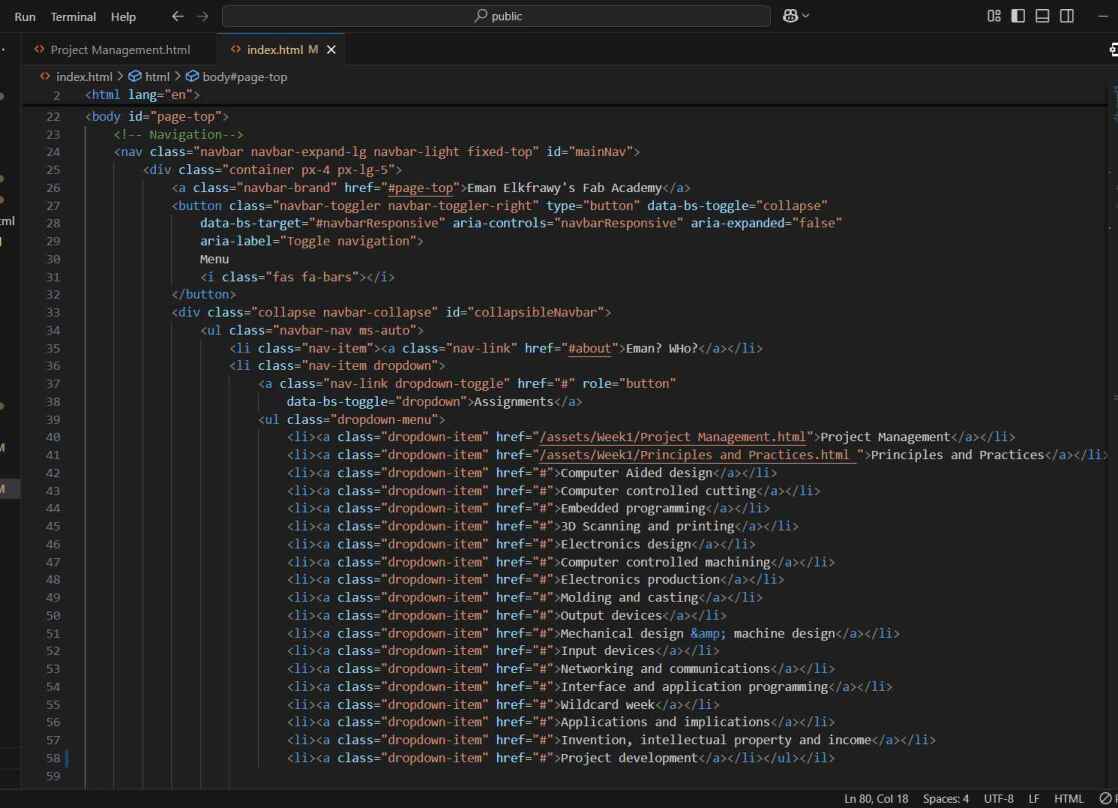Change indentation via Spaces: 4

[946, 799]
